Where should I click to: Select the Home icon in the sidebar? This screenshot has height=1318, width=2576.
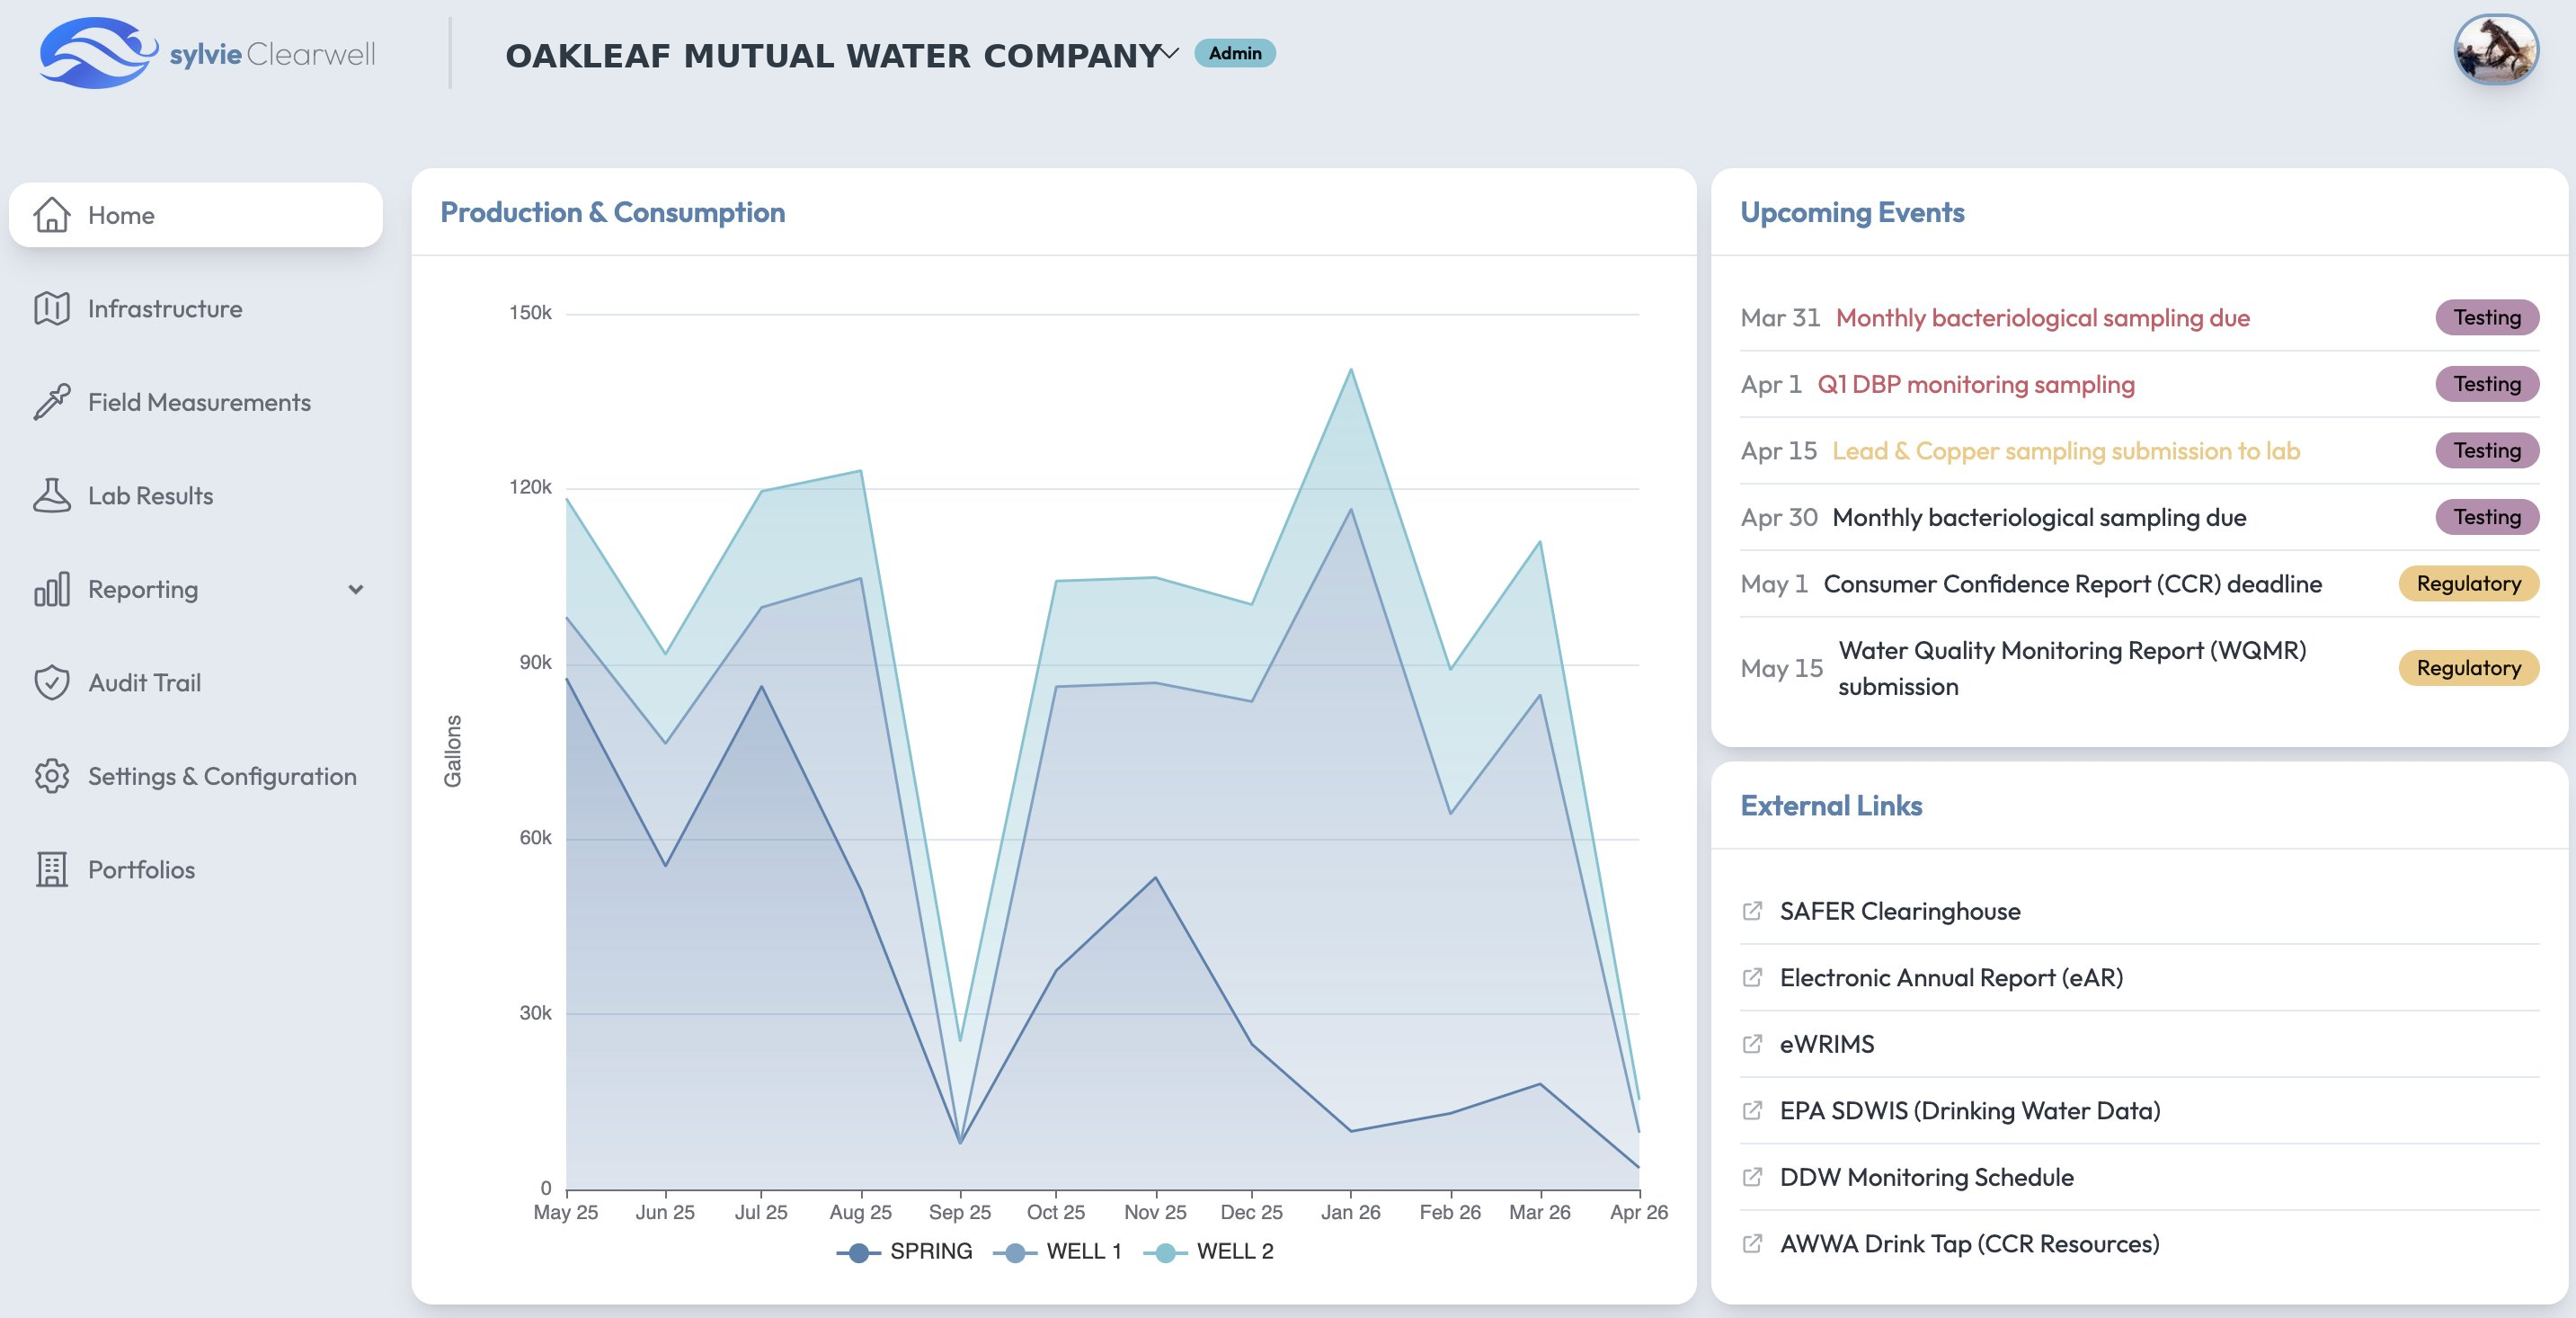[x=51, y=214]
